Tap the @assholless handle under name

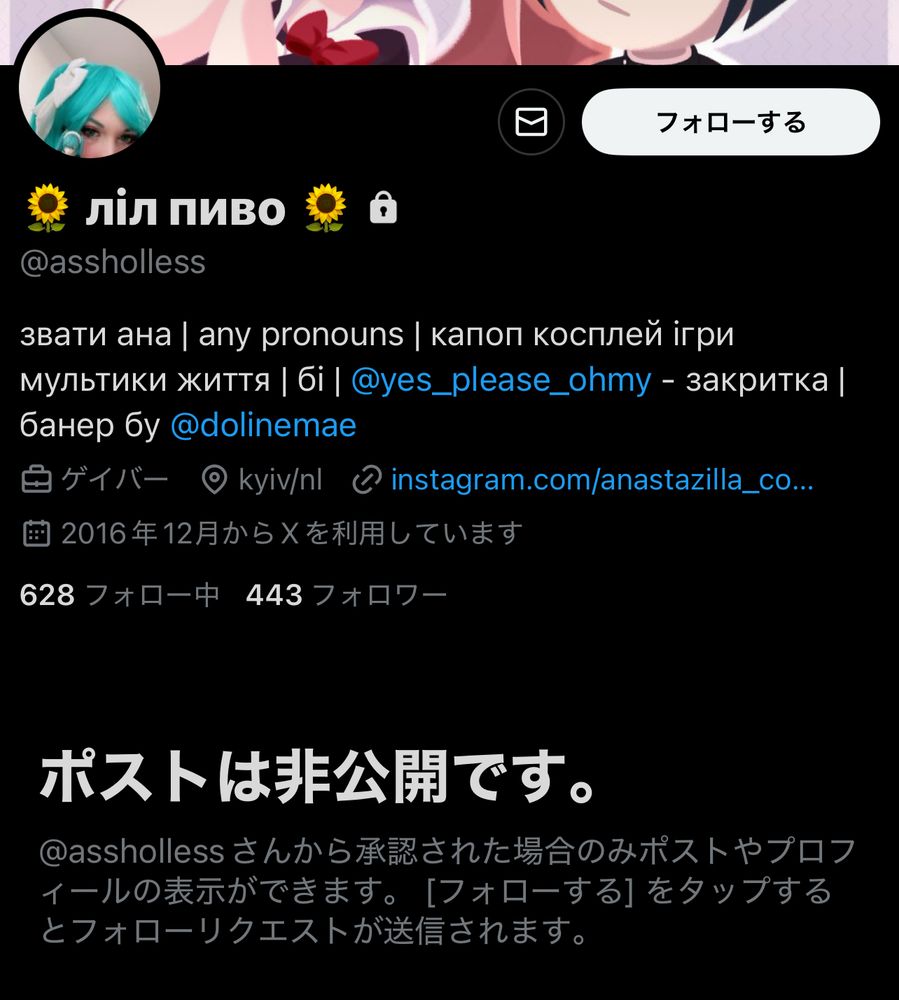[113, 262]
